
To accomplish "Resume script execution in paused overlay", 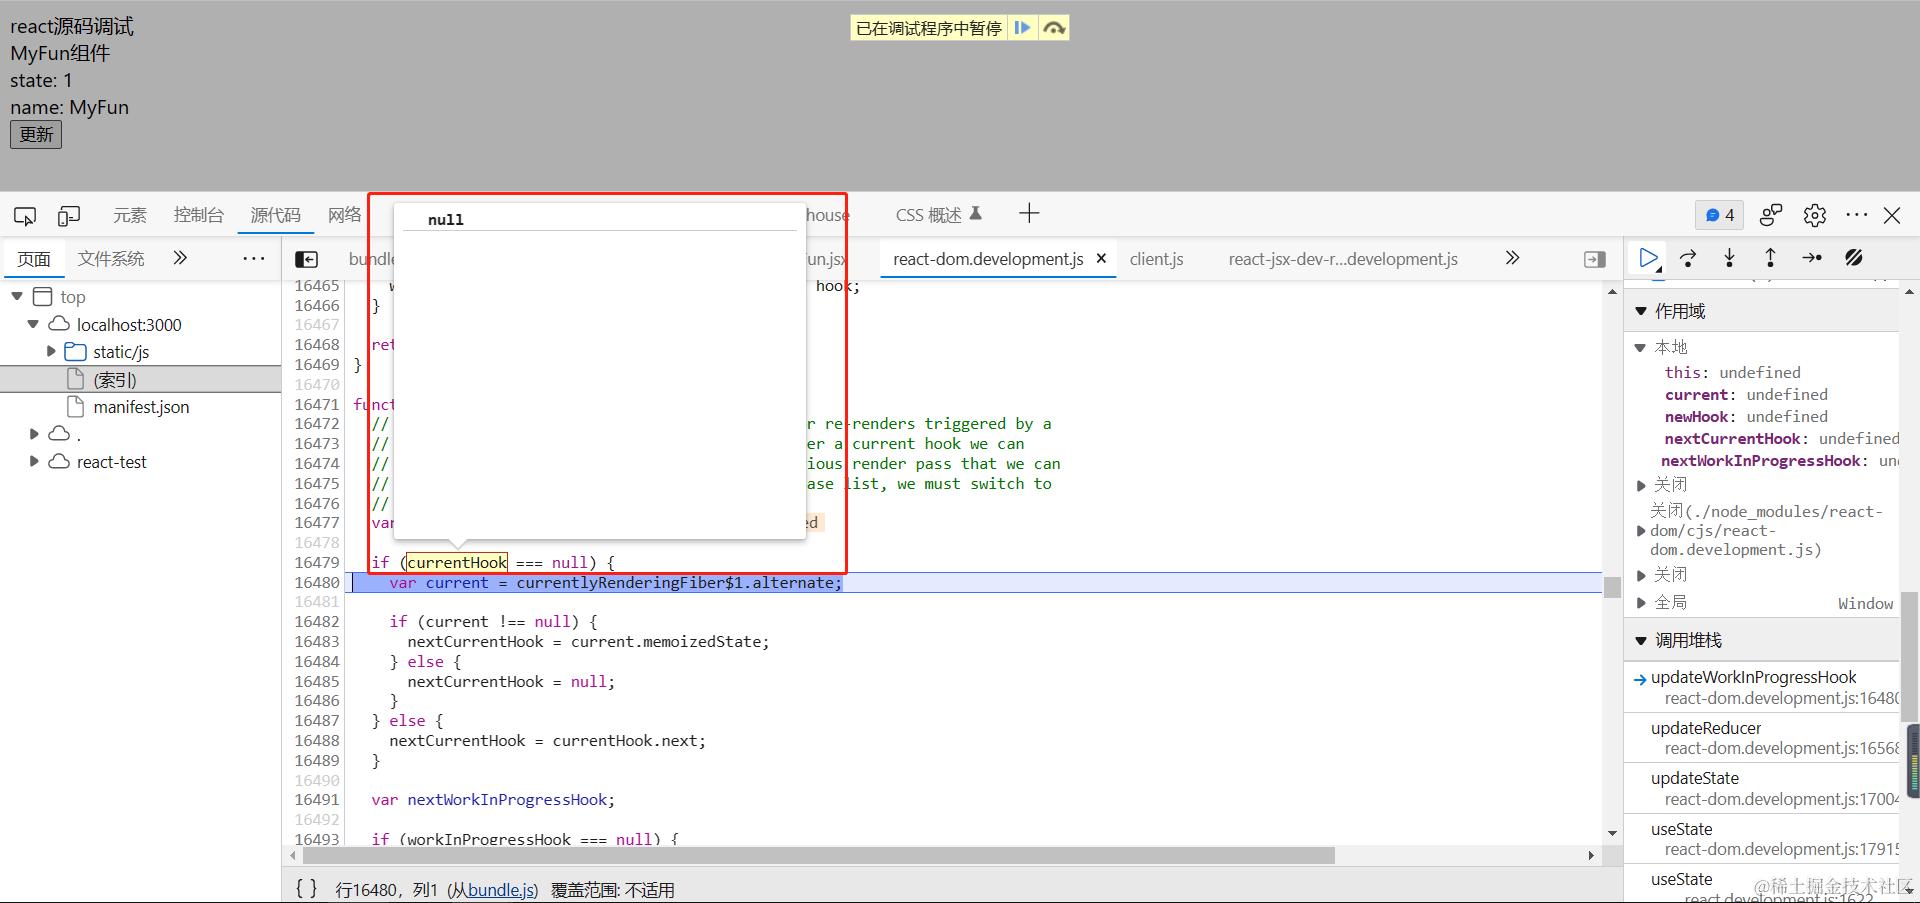I will pyautogui.click(x=1022, y=28).
